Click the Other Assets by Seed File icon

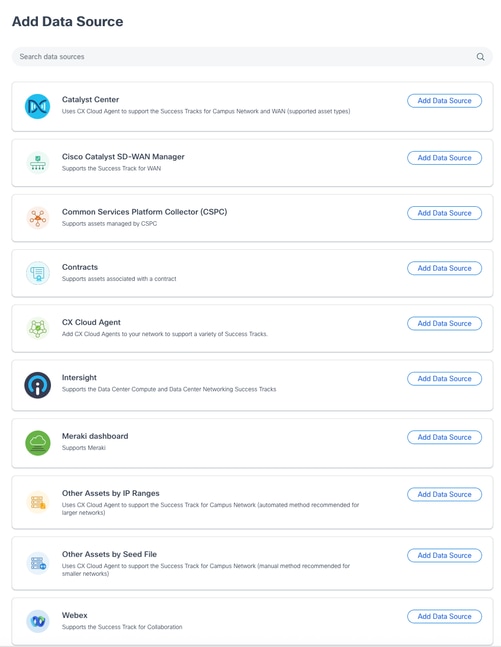coord(38,563)
